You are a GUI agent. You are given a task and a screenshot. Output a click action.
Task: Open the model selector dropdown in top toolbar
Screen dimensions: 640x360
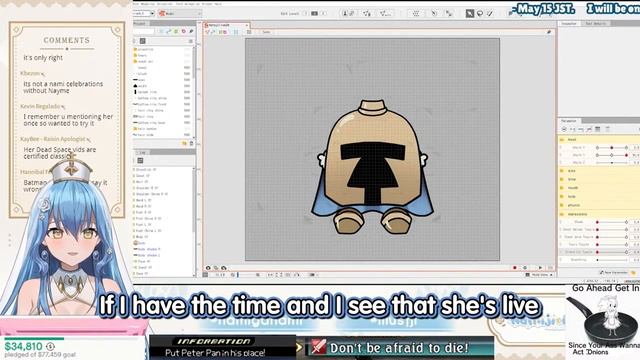coord(180,13)
